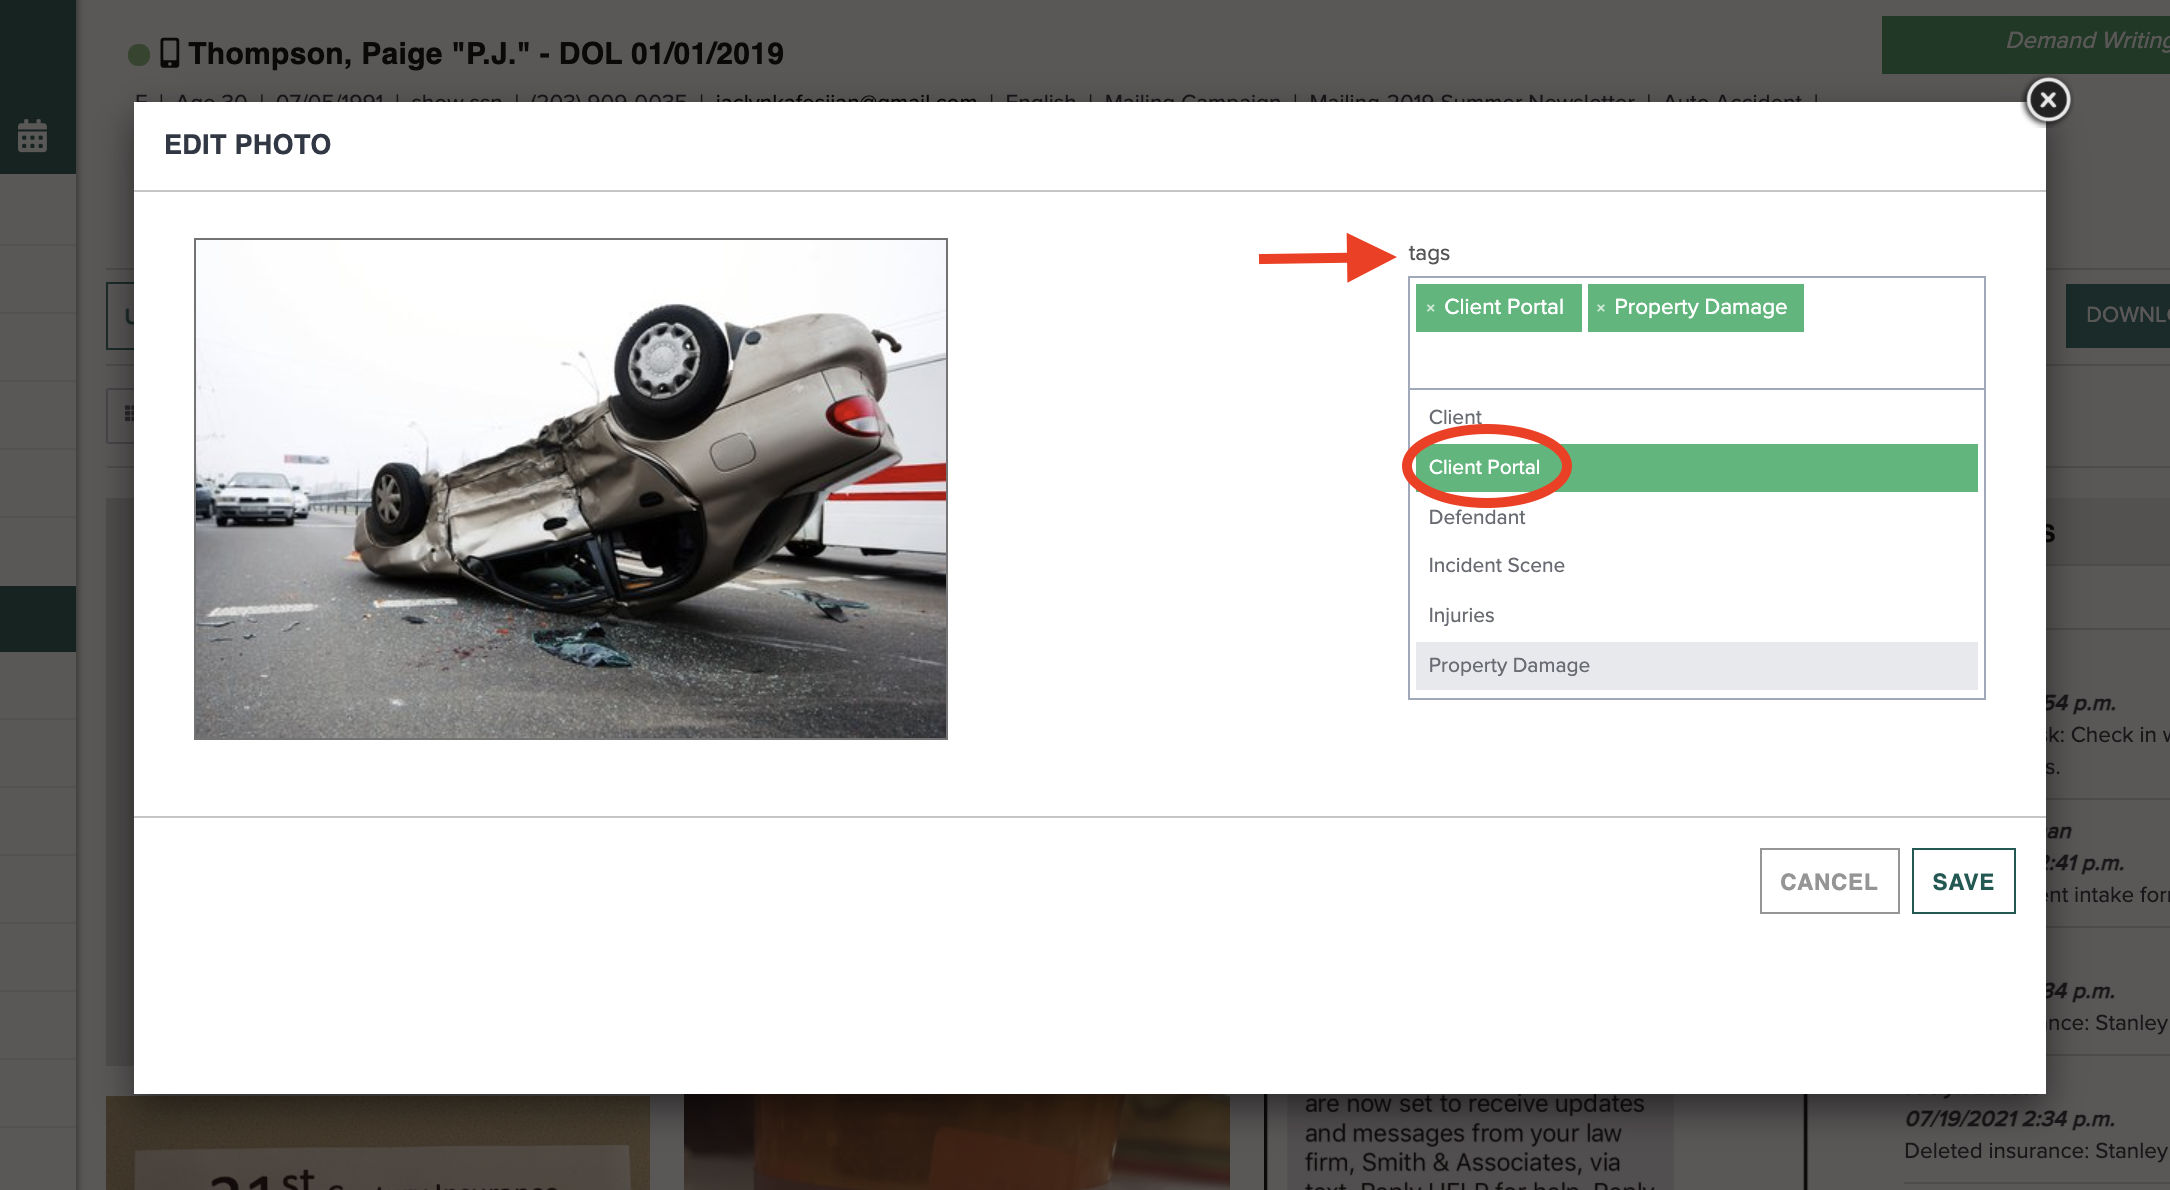Viewport: 2170px width, 1190px height.
Task: Click the green status dot by Thompson
Action: tap(139, 54)
